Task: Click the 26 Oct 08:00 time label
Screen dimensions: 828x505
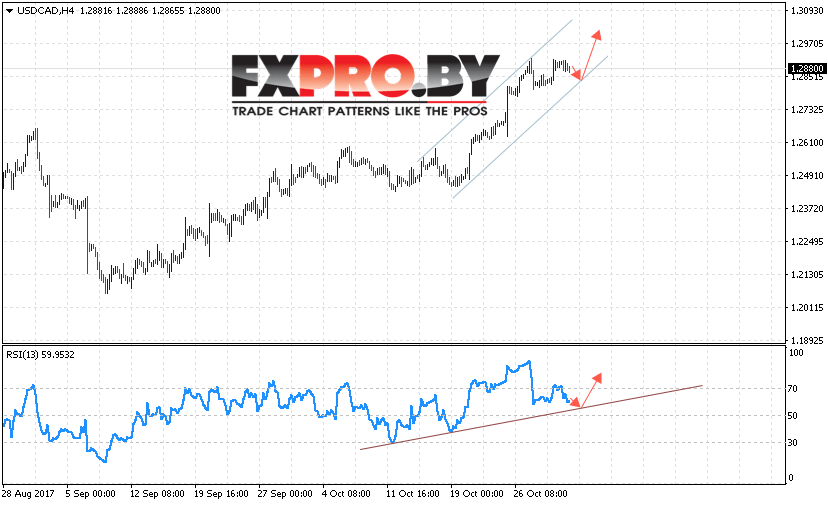Action: (x=541, y=494)
